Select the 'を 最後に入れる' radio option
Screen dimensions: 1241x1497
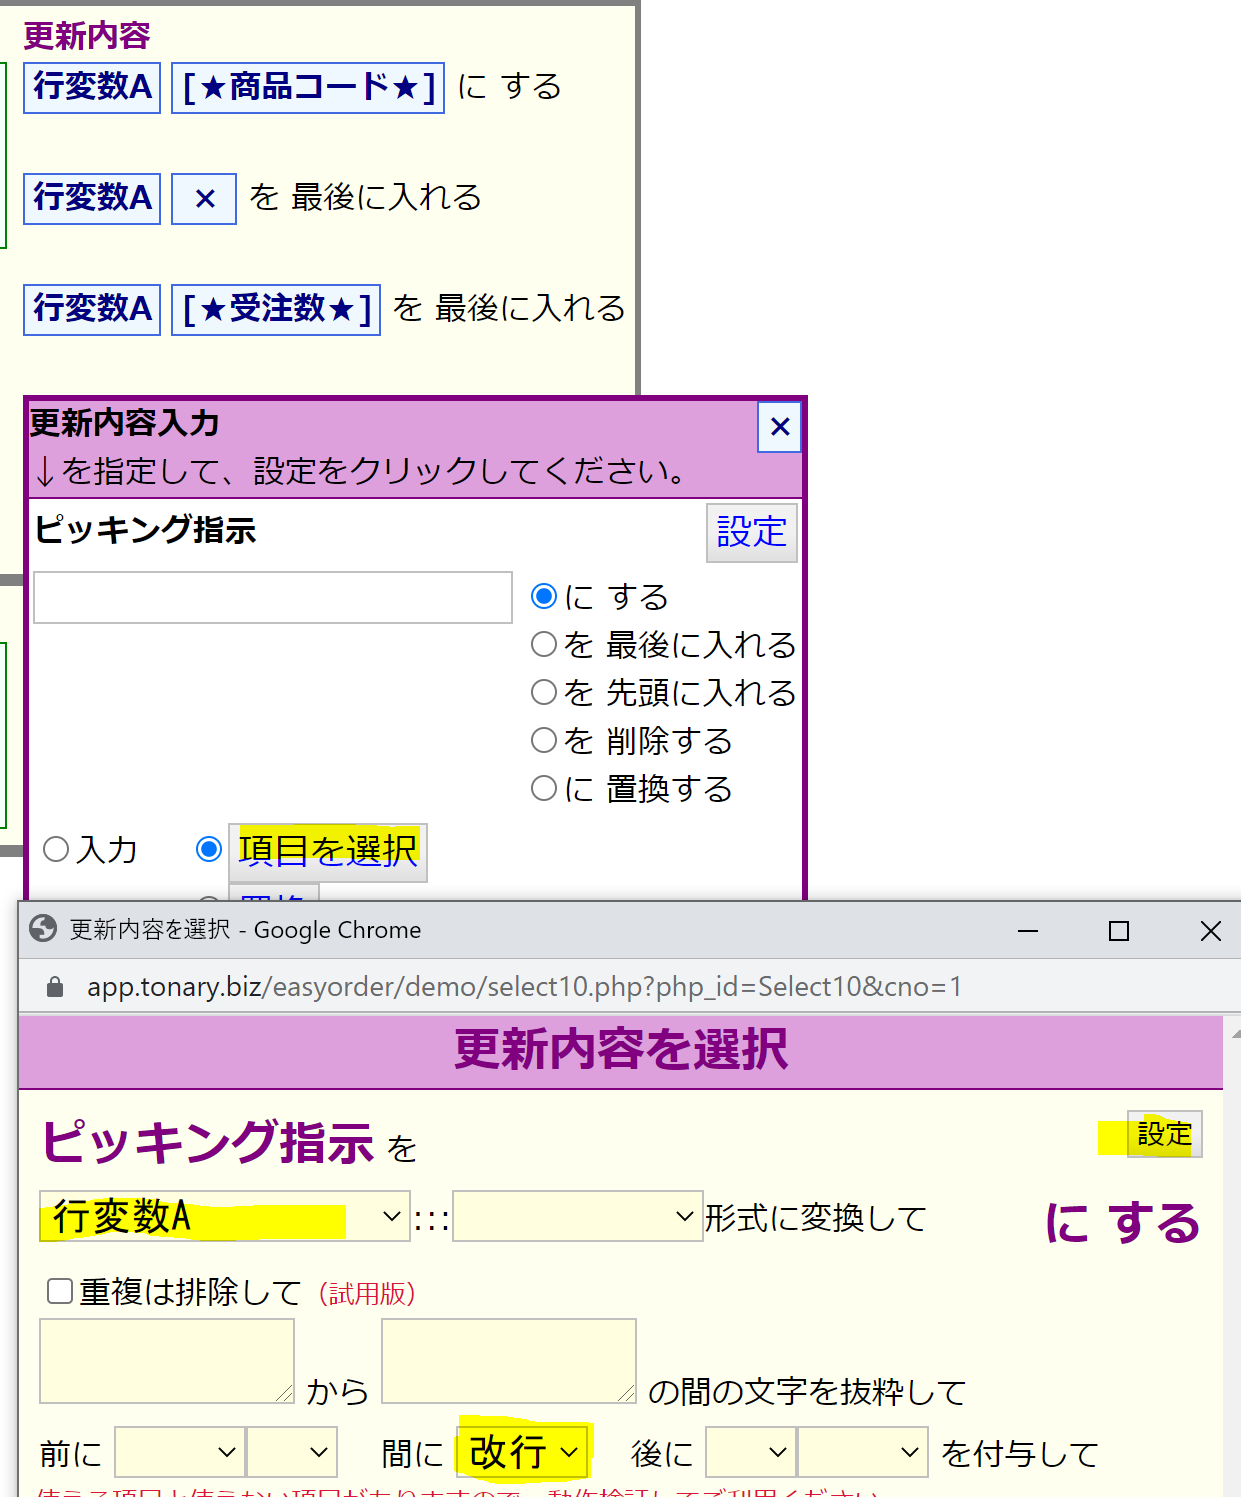(544, 644)
